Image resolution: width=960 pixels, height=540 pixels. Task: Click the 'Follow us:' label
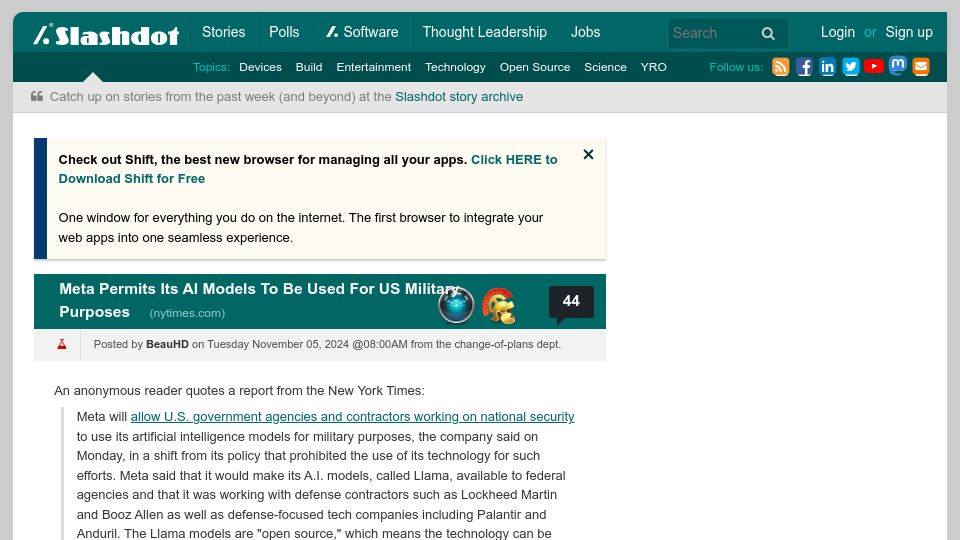coord(736,67)
